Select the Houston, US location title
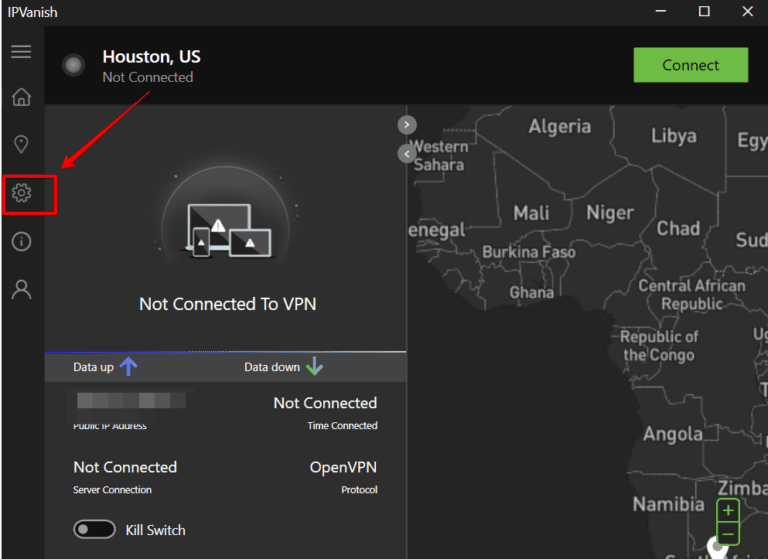 (x=151, y=57)
